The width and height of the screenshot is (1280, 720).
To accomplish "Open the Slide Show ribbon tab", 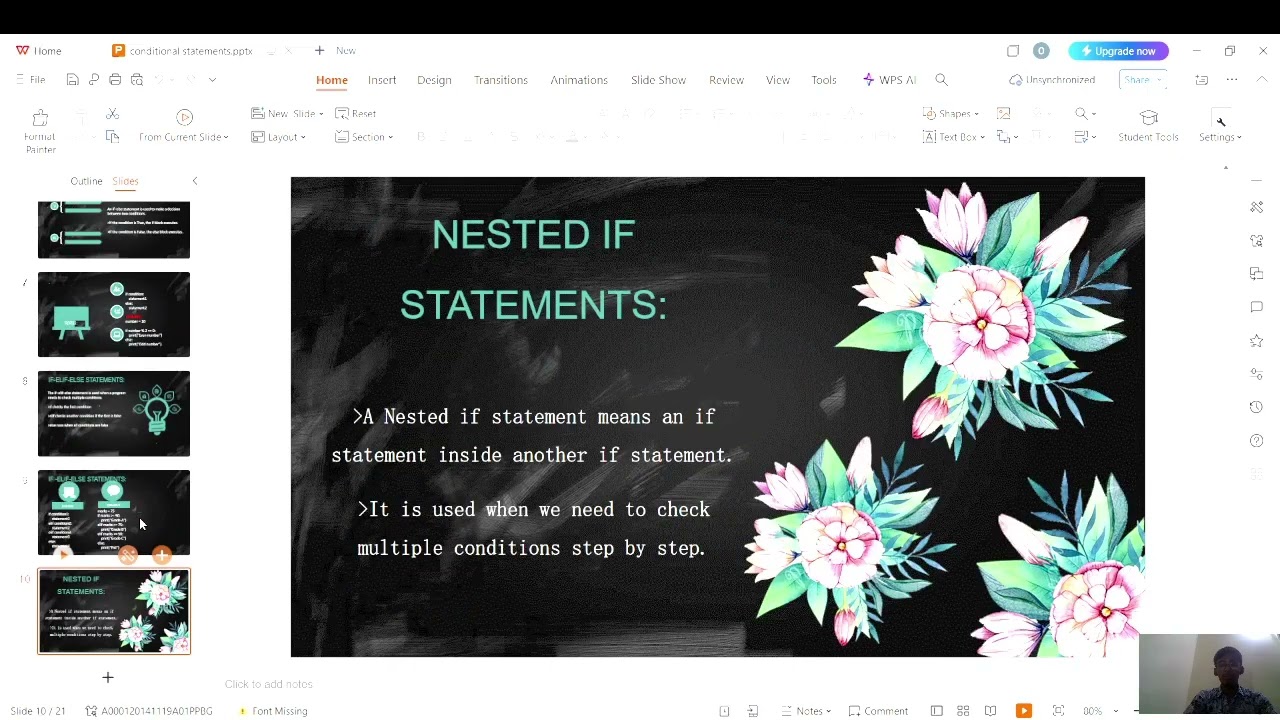I will tap(658, 80).
